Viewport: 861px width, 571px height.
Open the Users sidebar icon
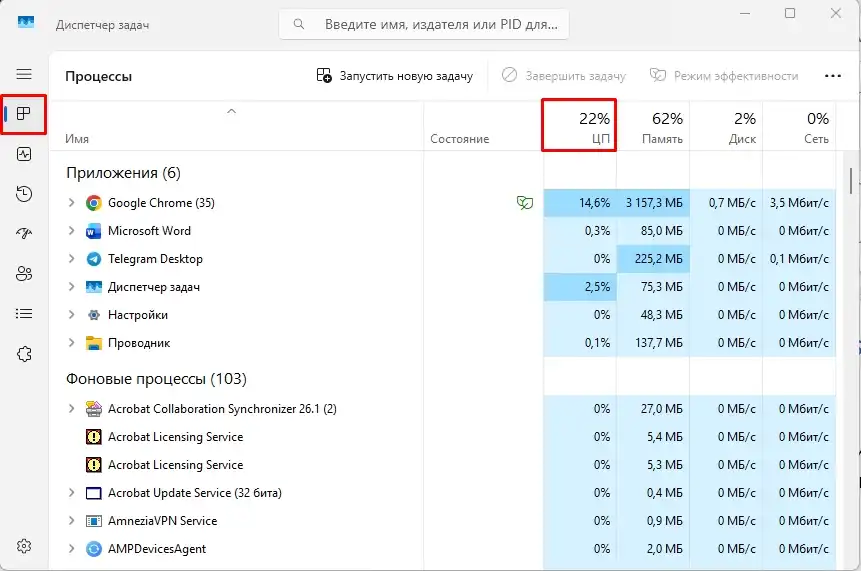tap(24, 273)
